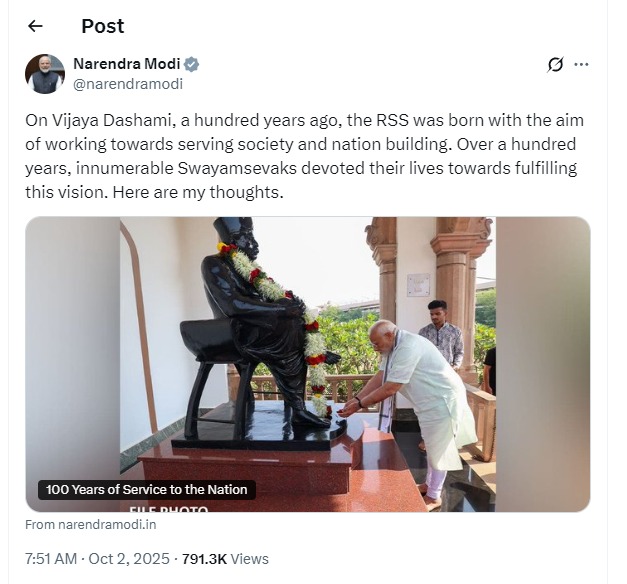Open the statue photo link card
The width and height of the screenshot is (627, 584).
point(308,364)
